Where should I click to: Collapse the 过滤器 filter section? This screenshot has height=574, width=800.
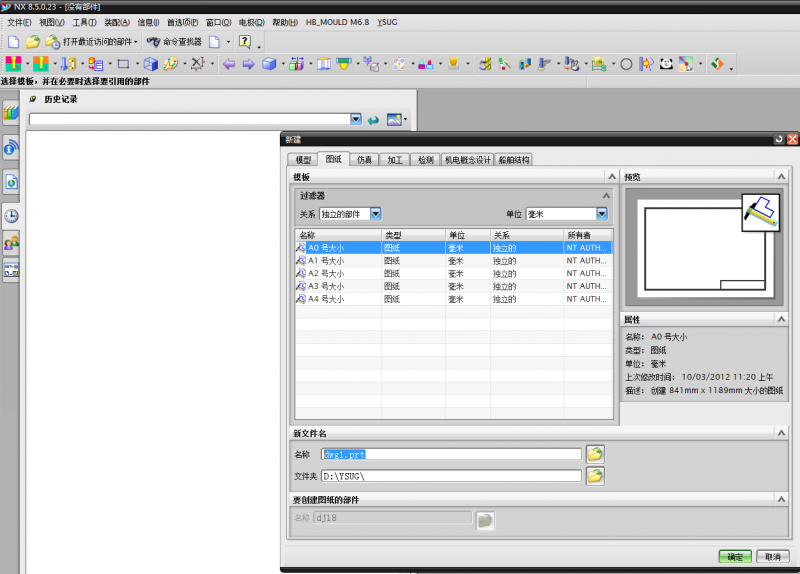tap(606, 195)
